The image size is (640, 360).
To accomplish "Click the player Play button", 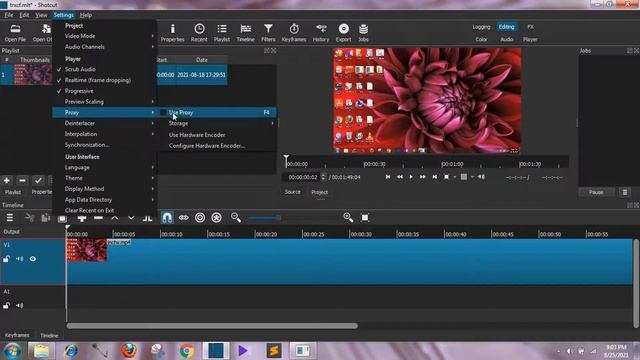I will (411, 177).
